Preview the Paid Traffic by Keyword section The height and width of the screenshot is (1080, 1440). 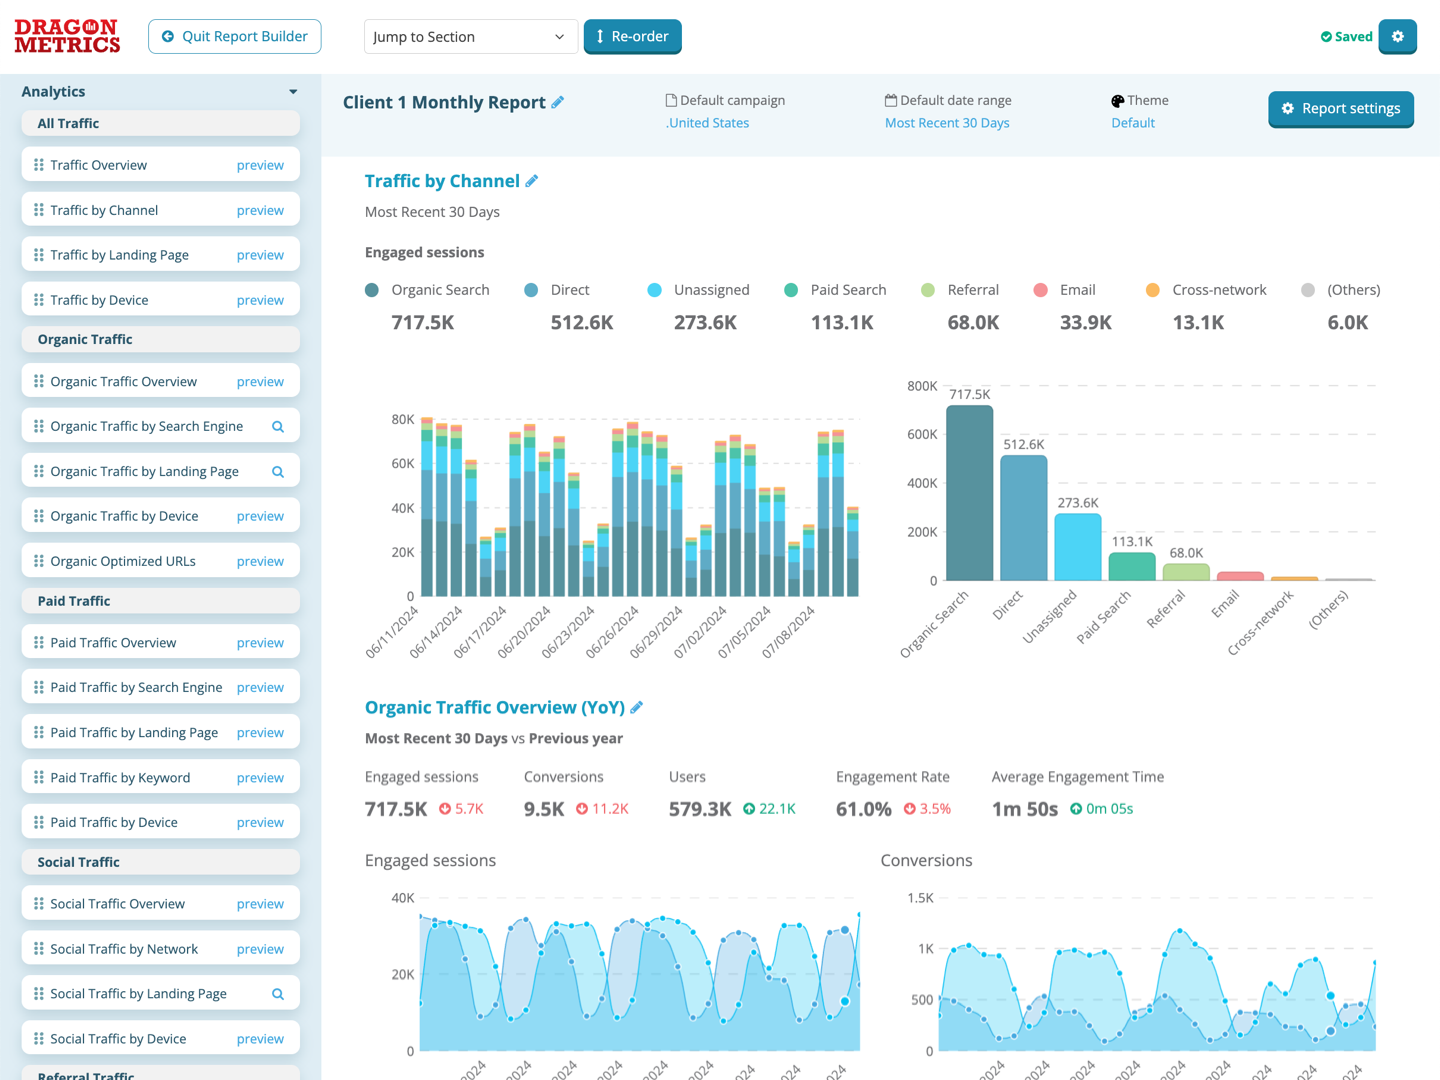tap(260, 777)
